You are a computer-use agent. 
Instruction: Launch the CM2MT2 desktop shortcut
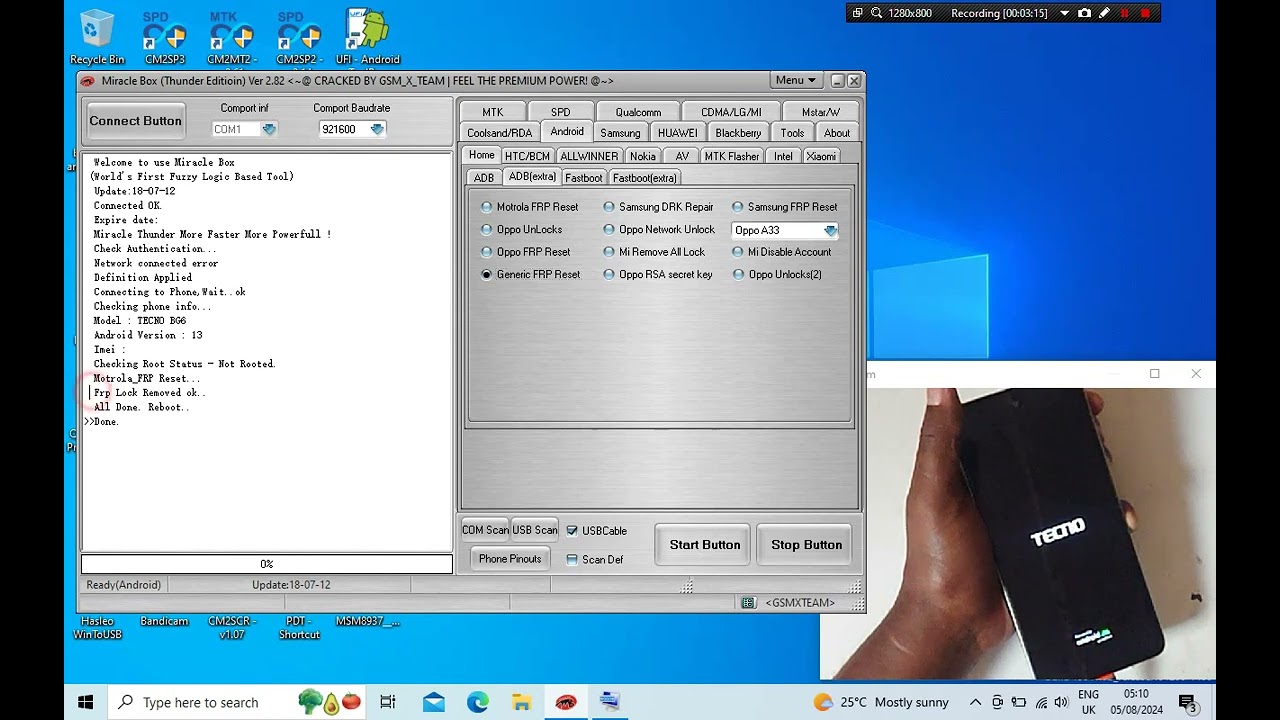tap(232, 37)
